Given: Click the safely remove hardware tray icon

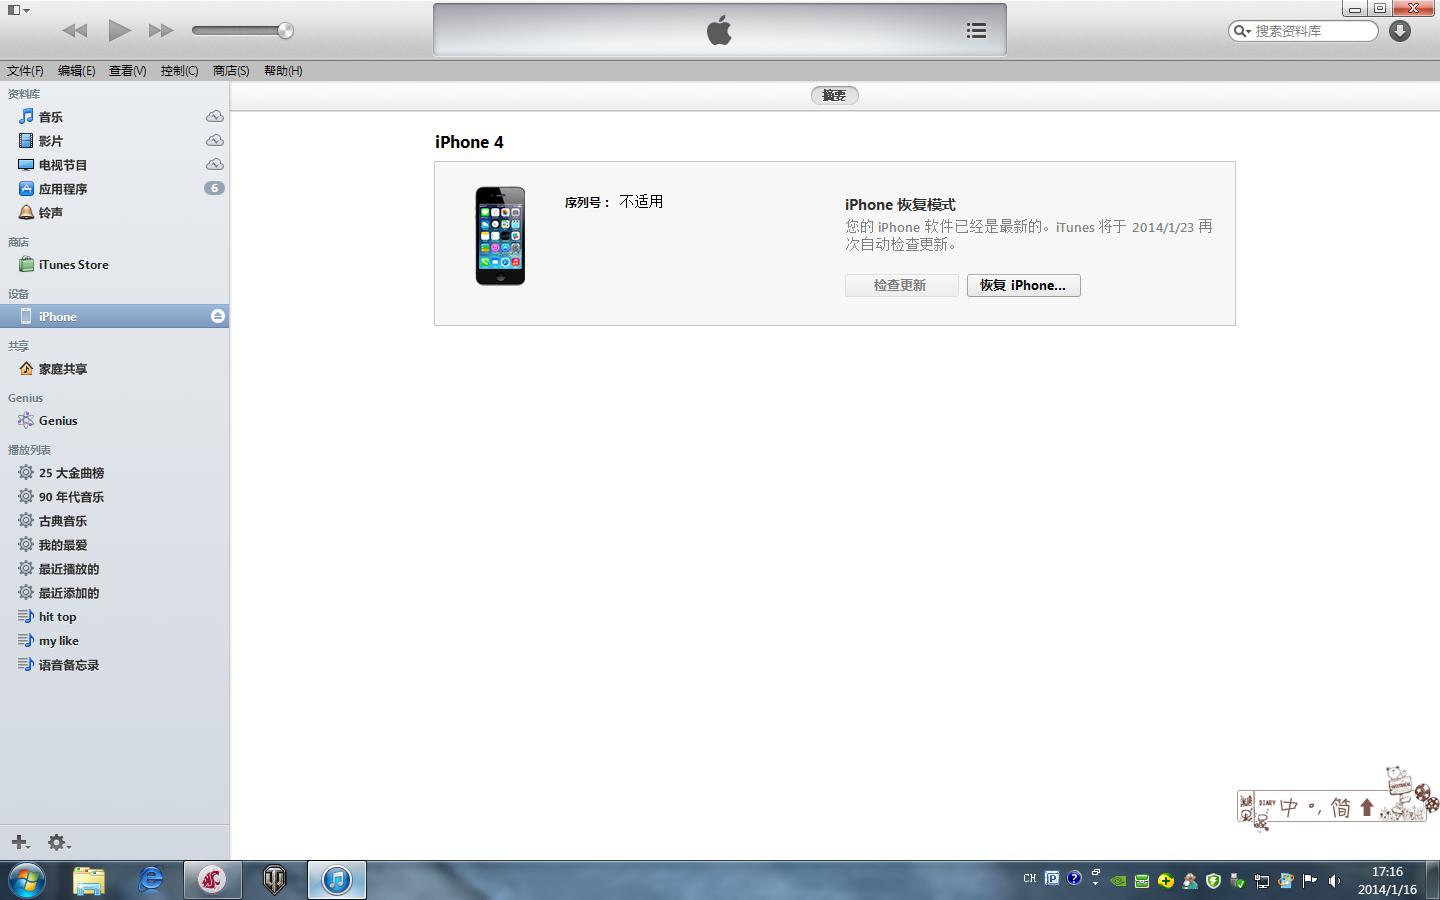Looking at the screenshot, I should (1238, 881).
